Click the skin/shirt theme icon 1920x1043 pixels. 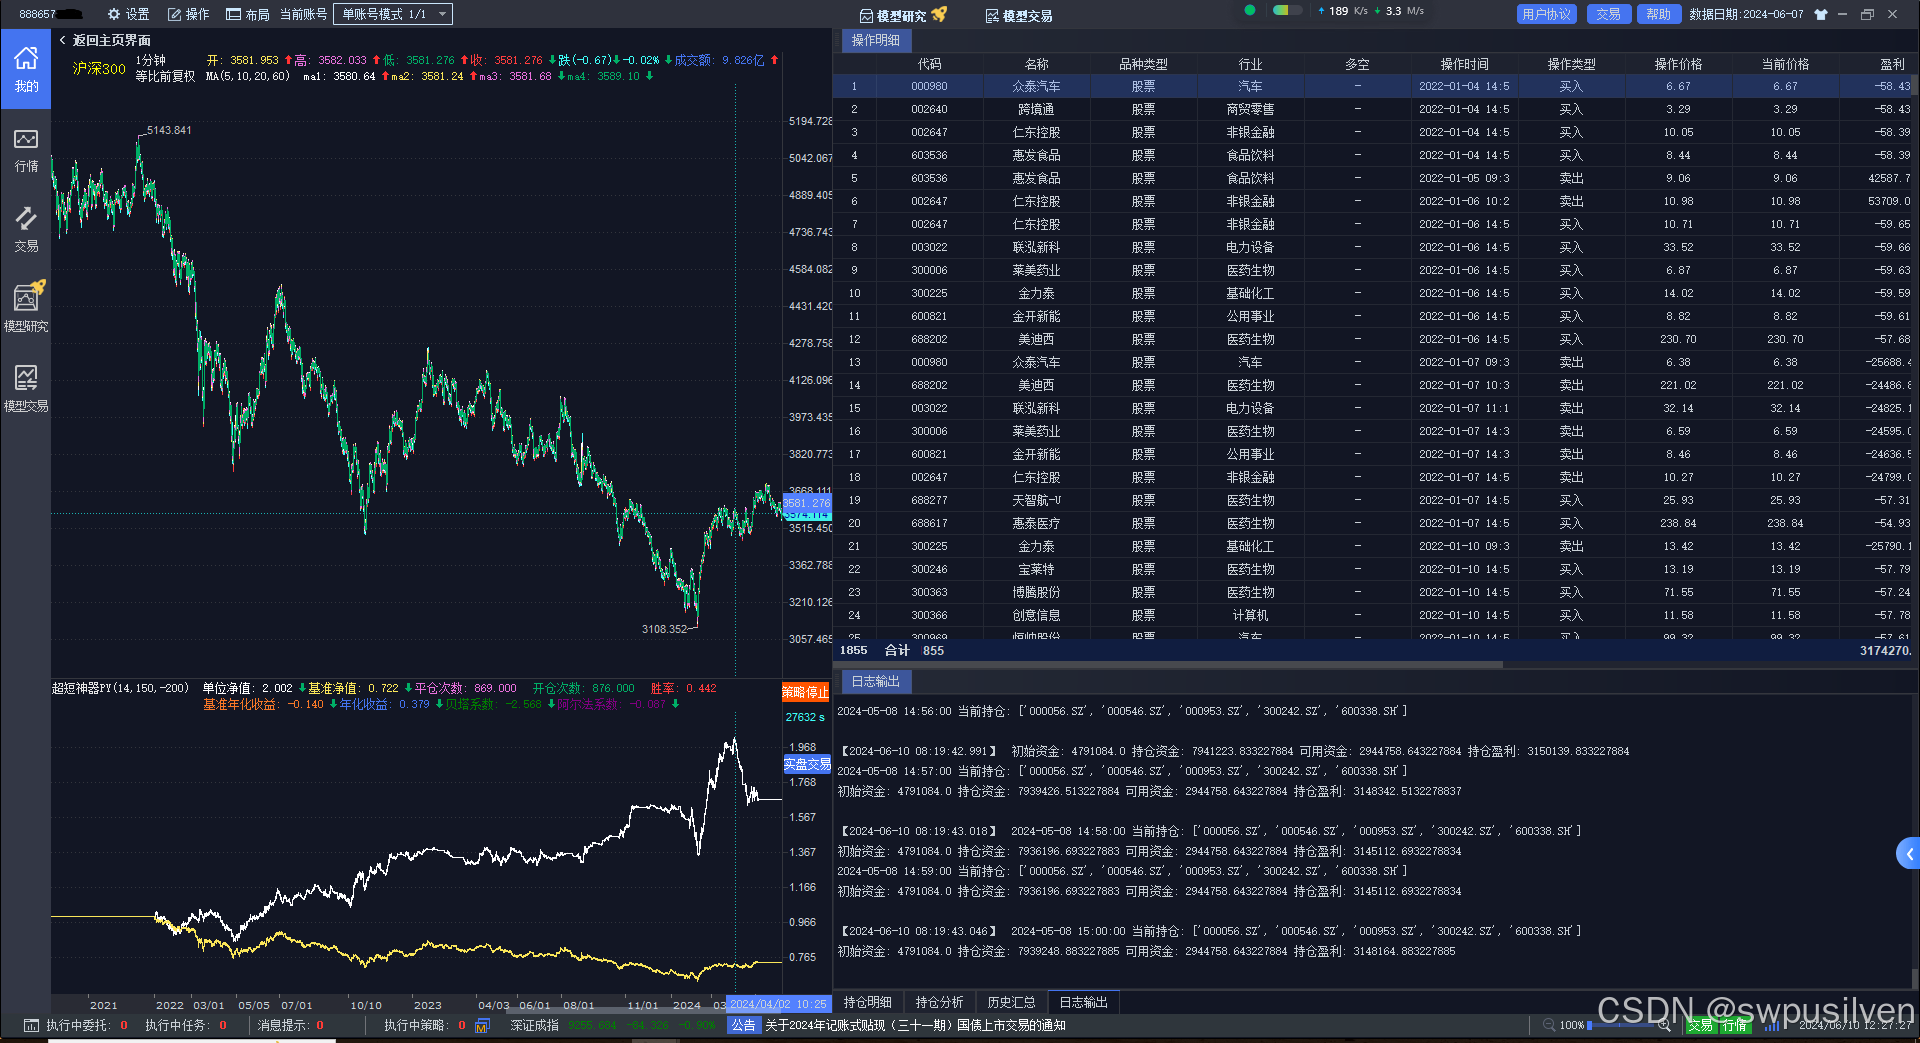click(x=1821, y=14)
